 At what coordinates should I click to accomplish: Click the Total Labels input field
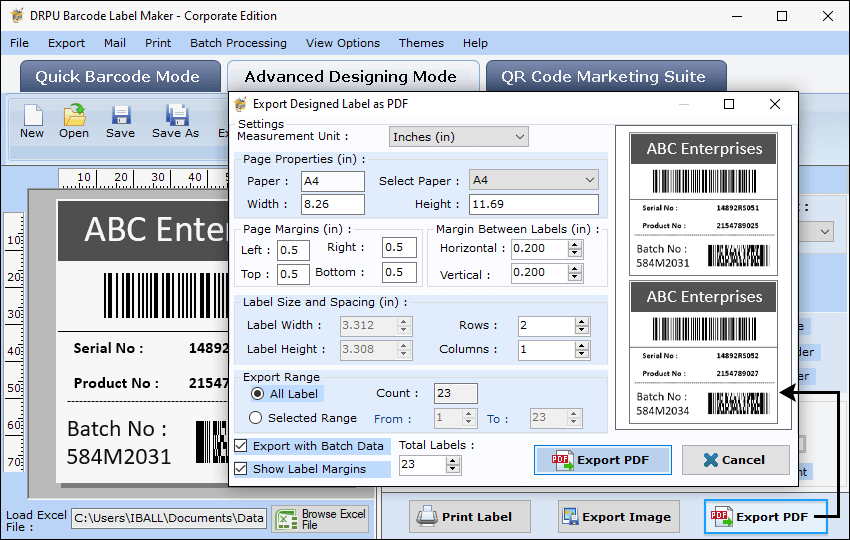point(423,465)
